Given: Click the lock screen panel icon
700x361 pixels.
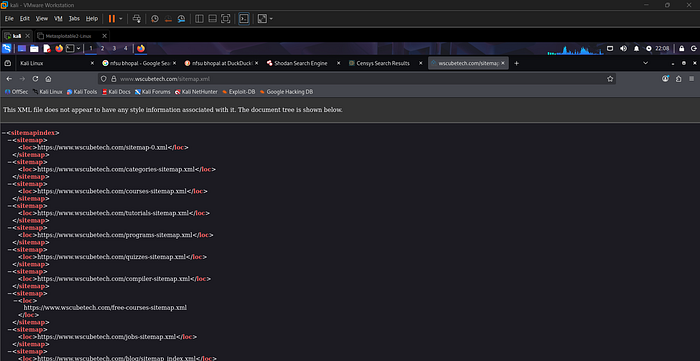Looking at the screenshot, I should point(682,48).
